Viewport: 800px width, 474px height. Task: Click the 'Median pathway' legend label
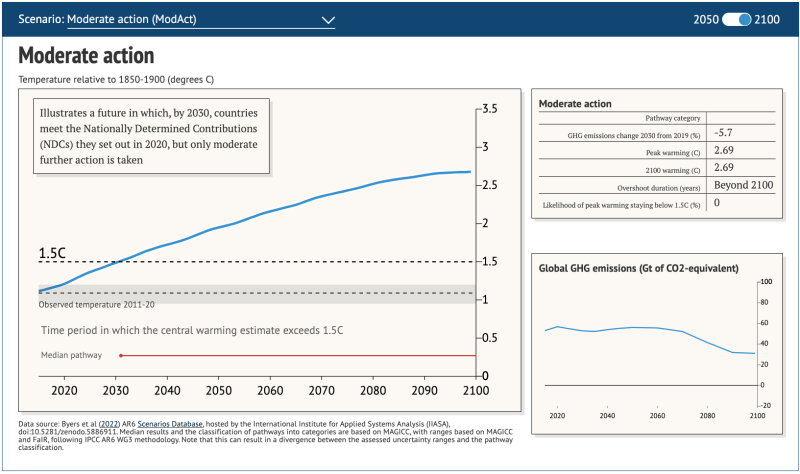click(x=71, y=355)
